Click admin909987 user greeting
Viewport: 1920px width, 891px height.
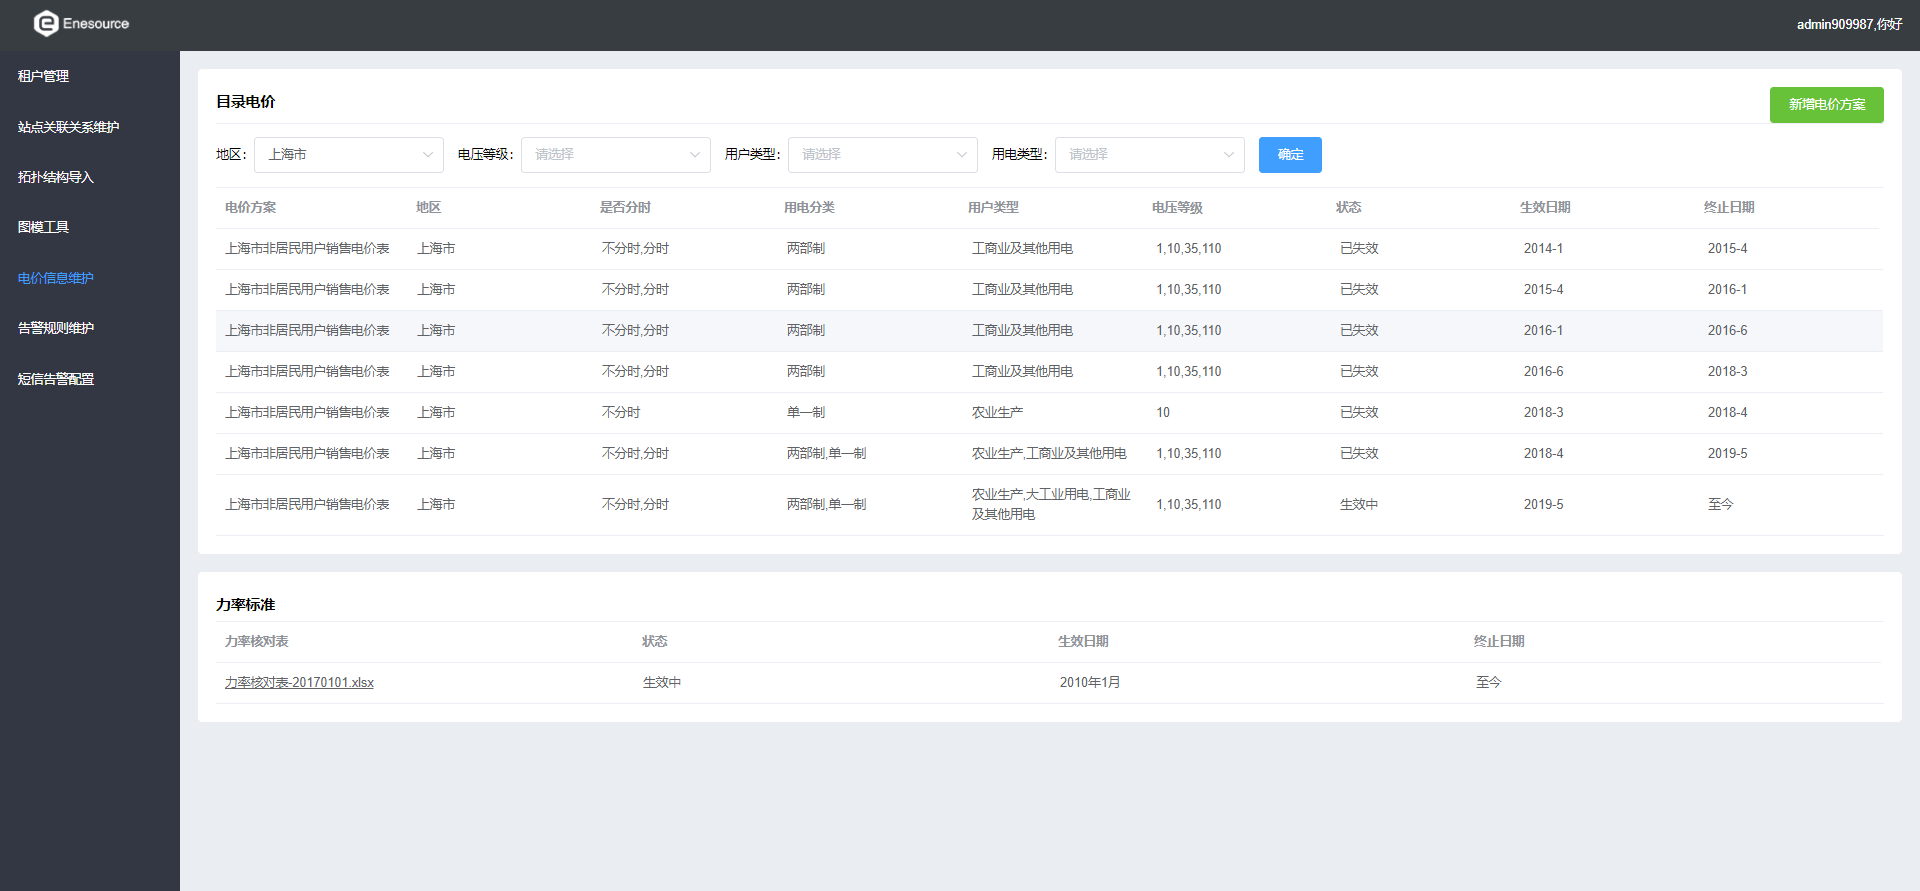click(1849, 24)
